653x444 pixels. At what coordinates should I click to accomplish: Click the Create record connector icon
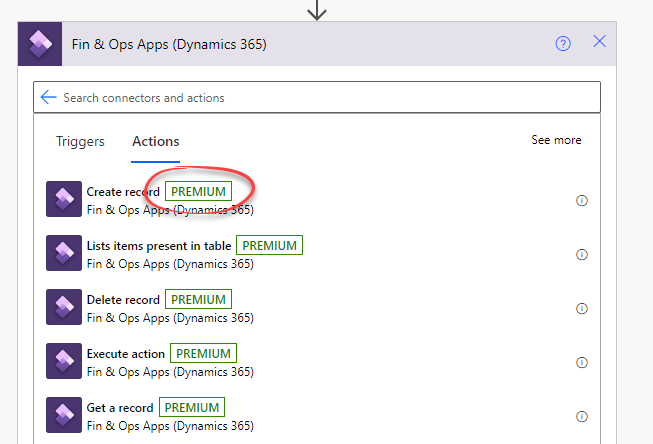pyautogui.click(x=64, y=199)
